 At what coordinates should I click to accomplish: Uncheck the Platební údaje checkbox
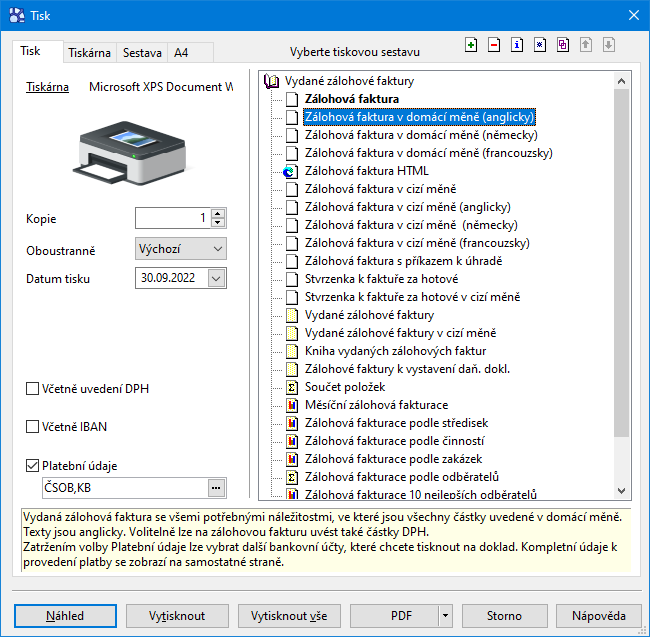32,465
